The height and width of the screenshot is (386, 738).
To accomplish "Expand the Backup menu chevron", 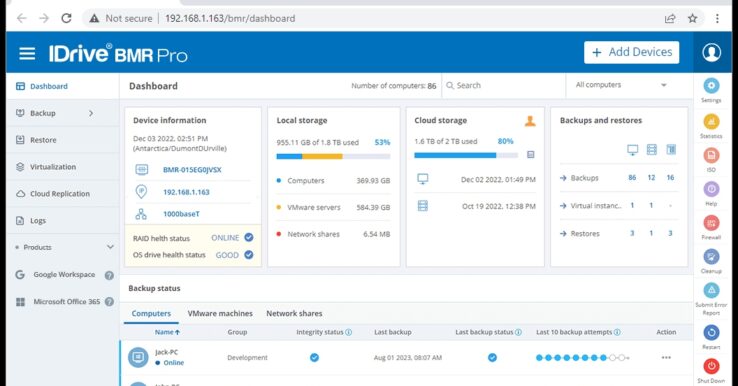I will point(91,113).
